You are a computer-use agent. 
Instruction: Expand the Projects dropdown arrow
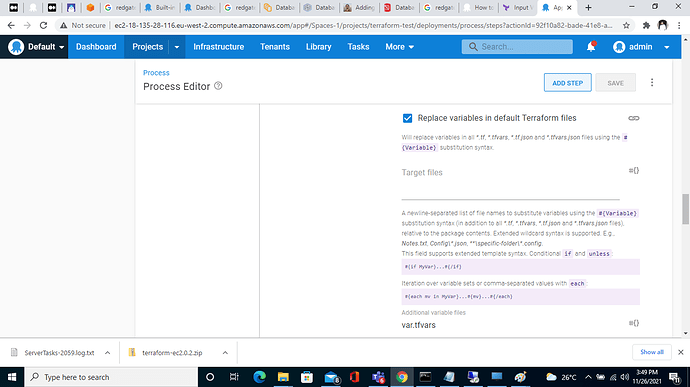click(x=176, y=47)
